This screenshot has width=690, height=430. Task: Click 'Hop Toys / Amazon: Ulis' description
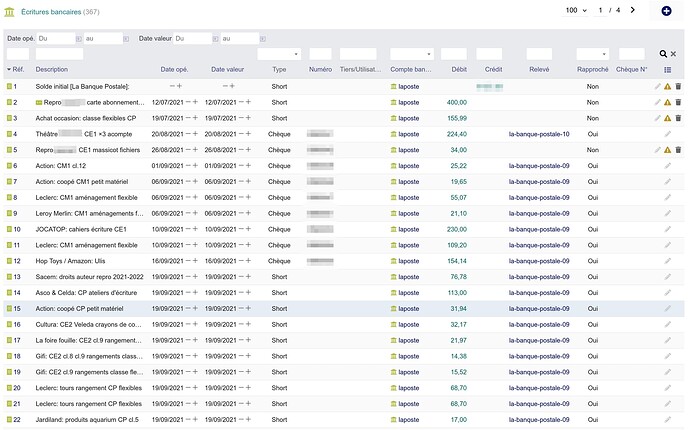pos(70,261)
